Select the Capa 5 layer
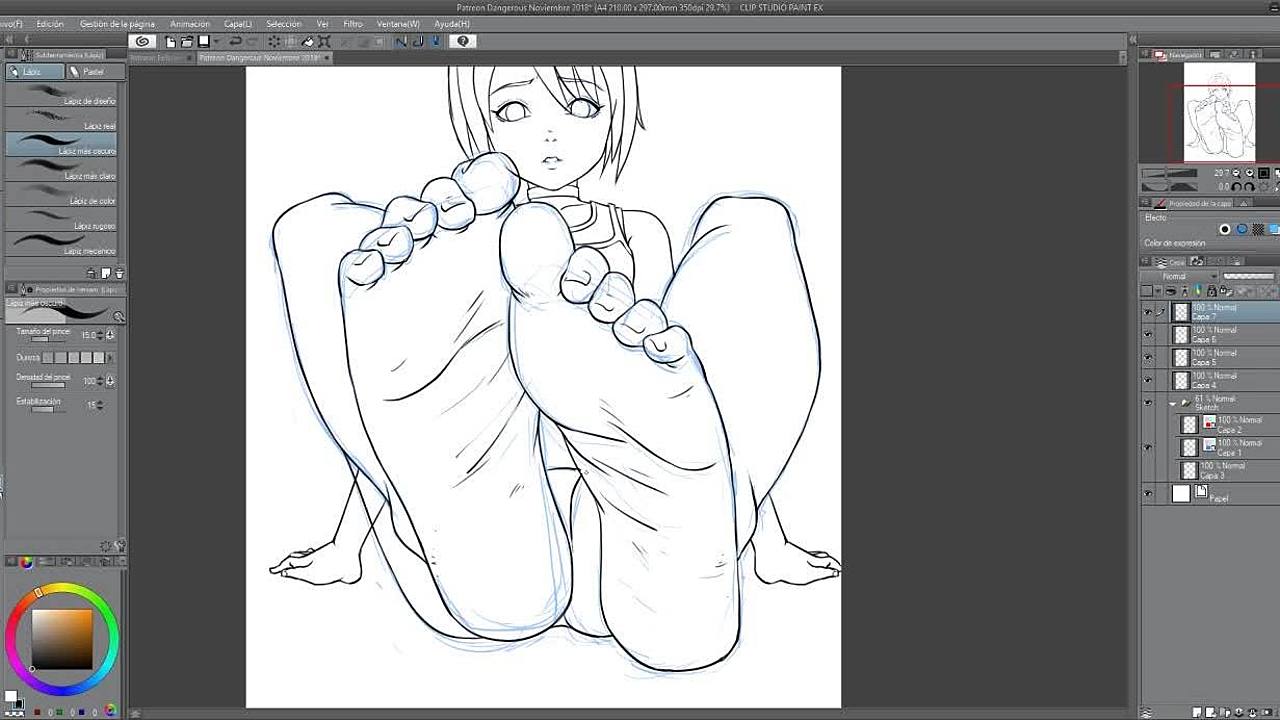 click(x=1225, y=357)
